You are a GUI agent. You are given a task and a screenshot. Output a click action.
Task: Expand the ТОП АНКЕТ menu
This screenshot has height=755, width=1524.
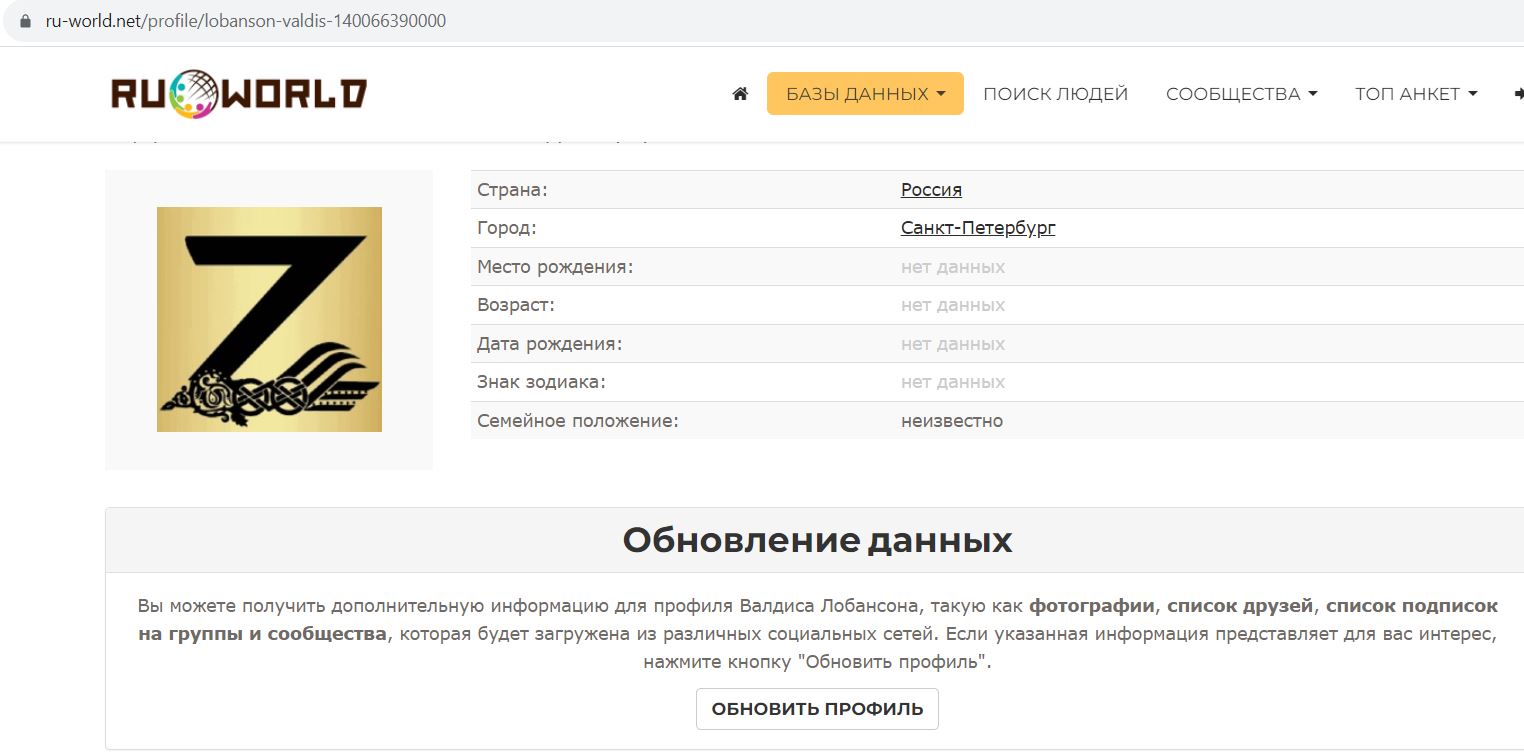click(x=1416, y=94)
